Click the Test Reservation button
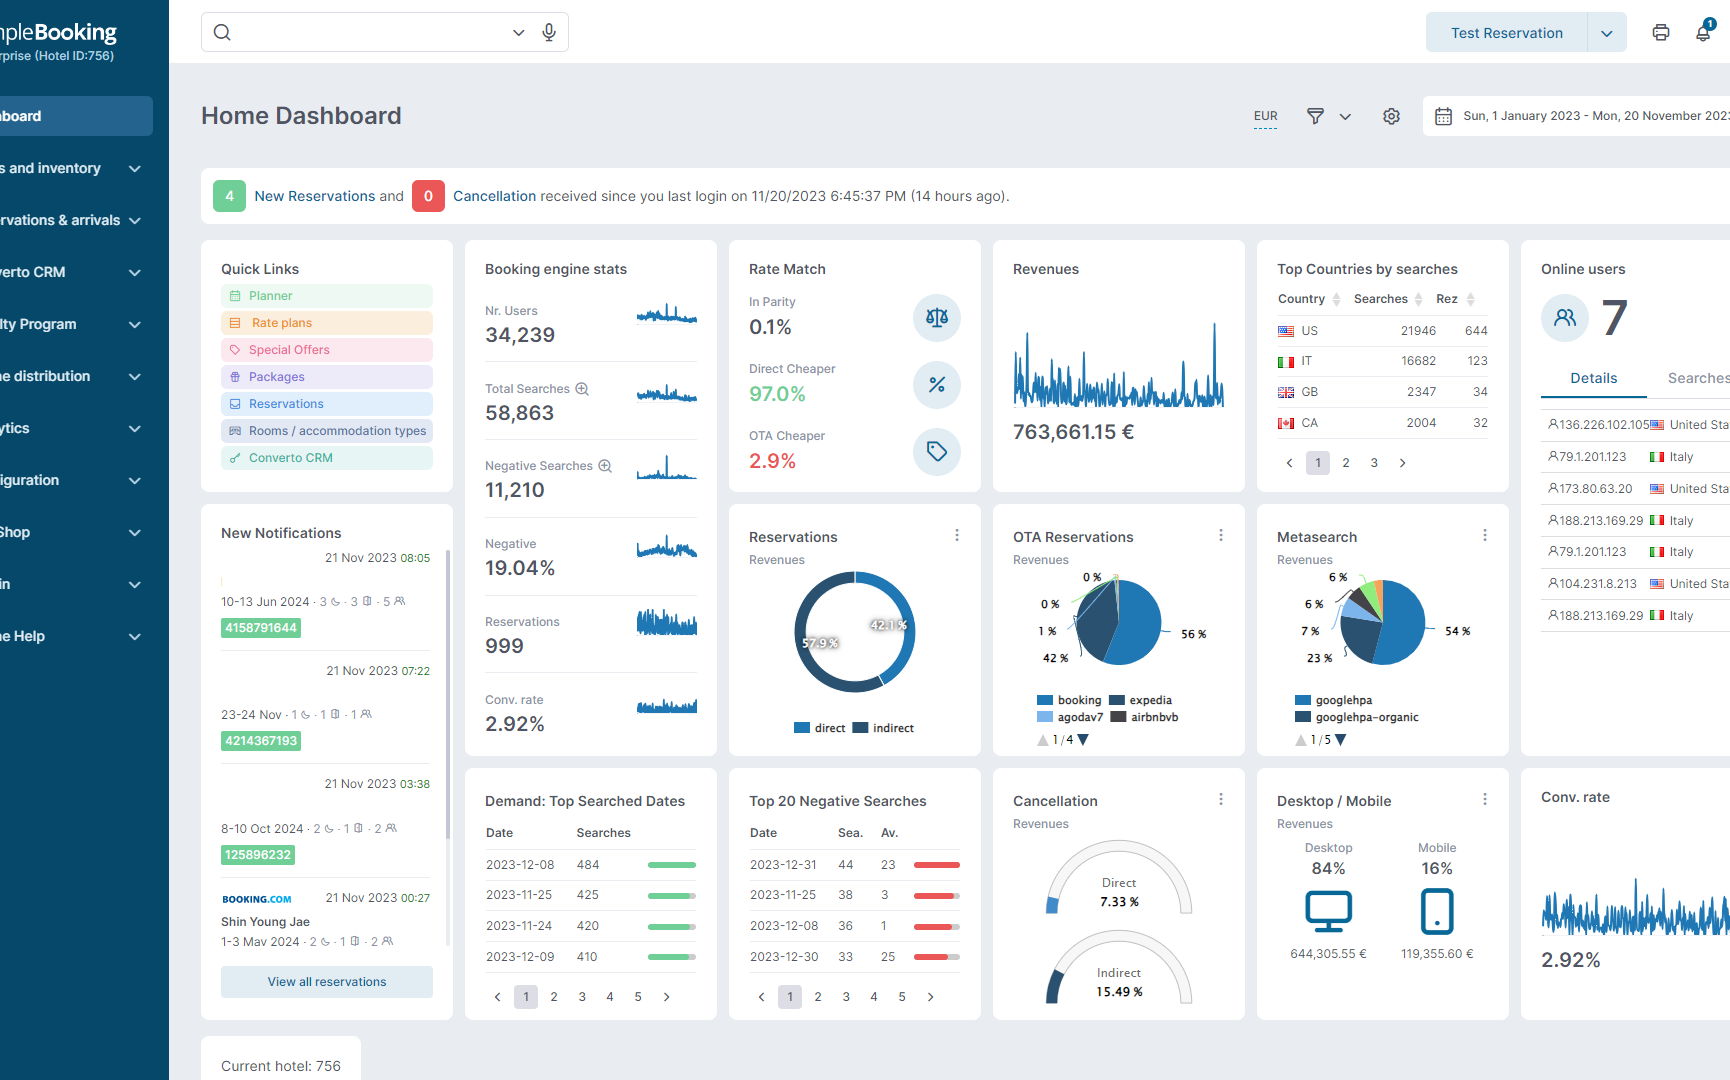The height and width of the screenshot is (1080, 1730). click(1506, 33)
